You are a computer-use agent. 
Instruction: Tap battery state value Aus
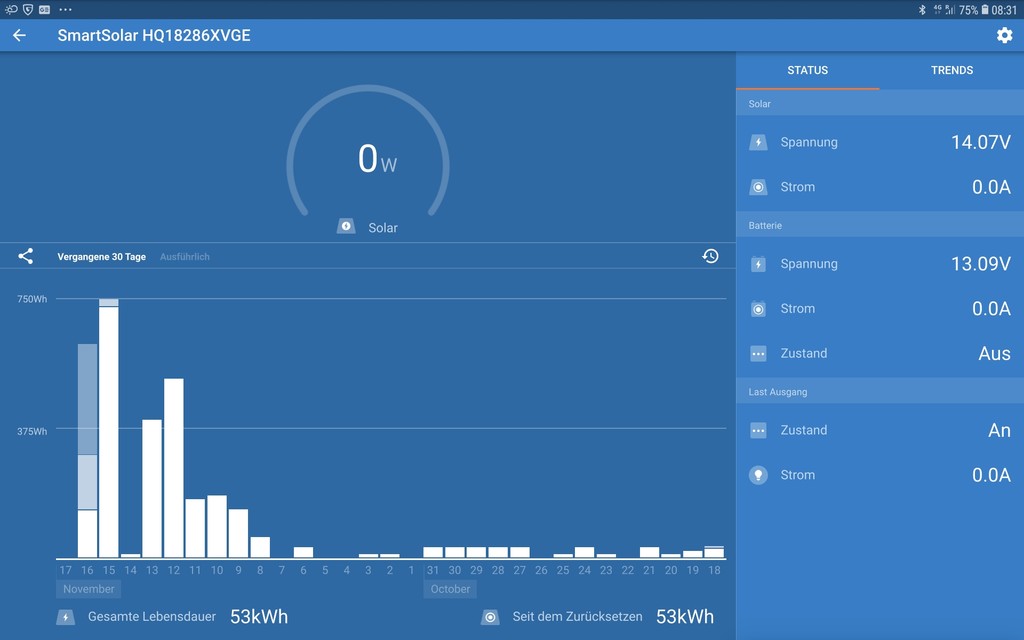[995, 354]
